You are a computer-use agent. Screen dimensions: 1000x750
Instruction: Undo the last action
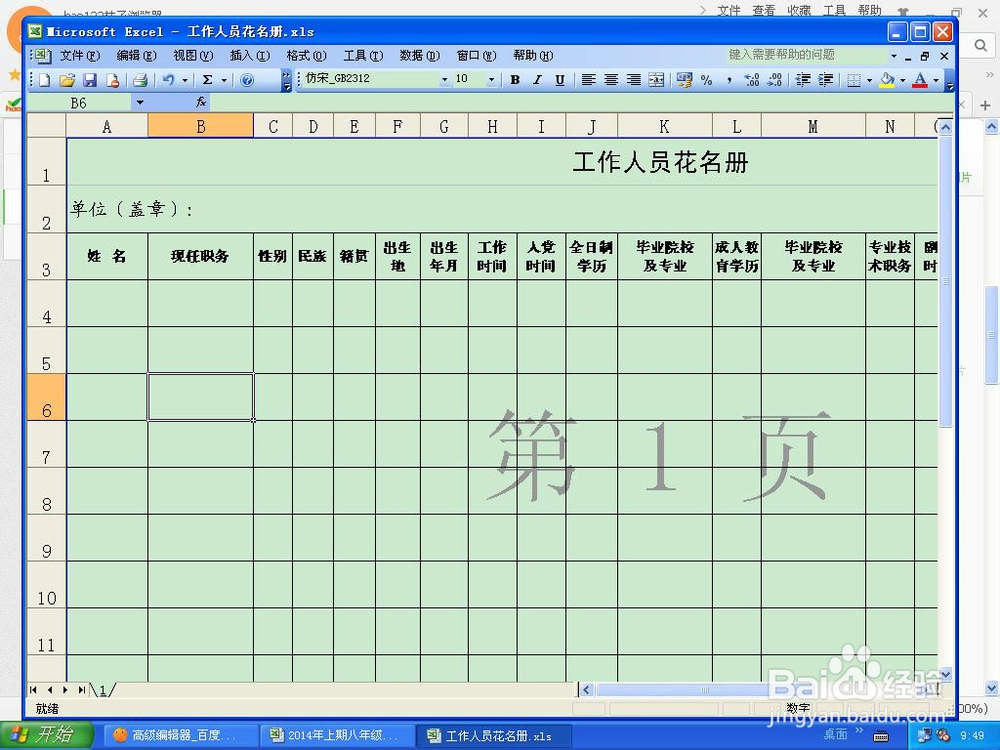168,80
